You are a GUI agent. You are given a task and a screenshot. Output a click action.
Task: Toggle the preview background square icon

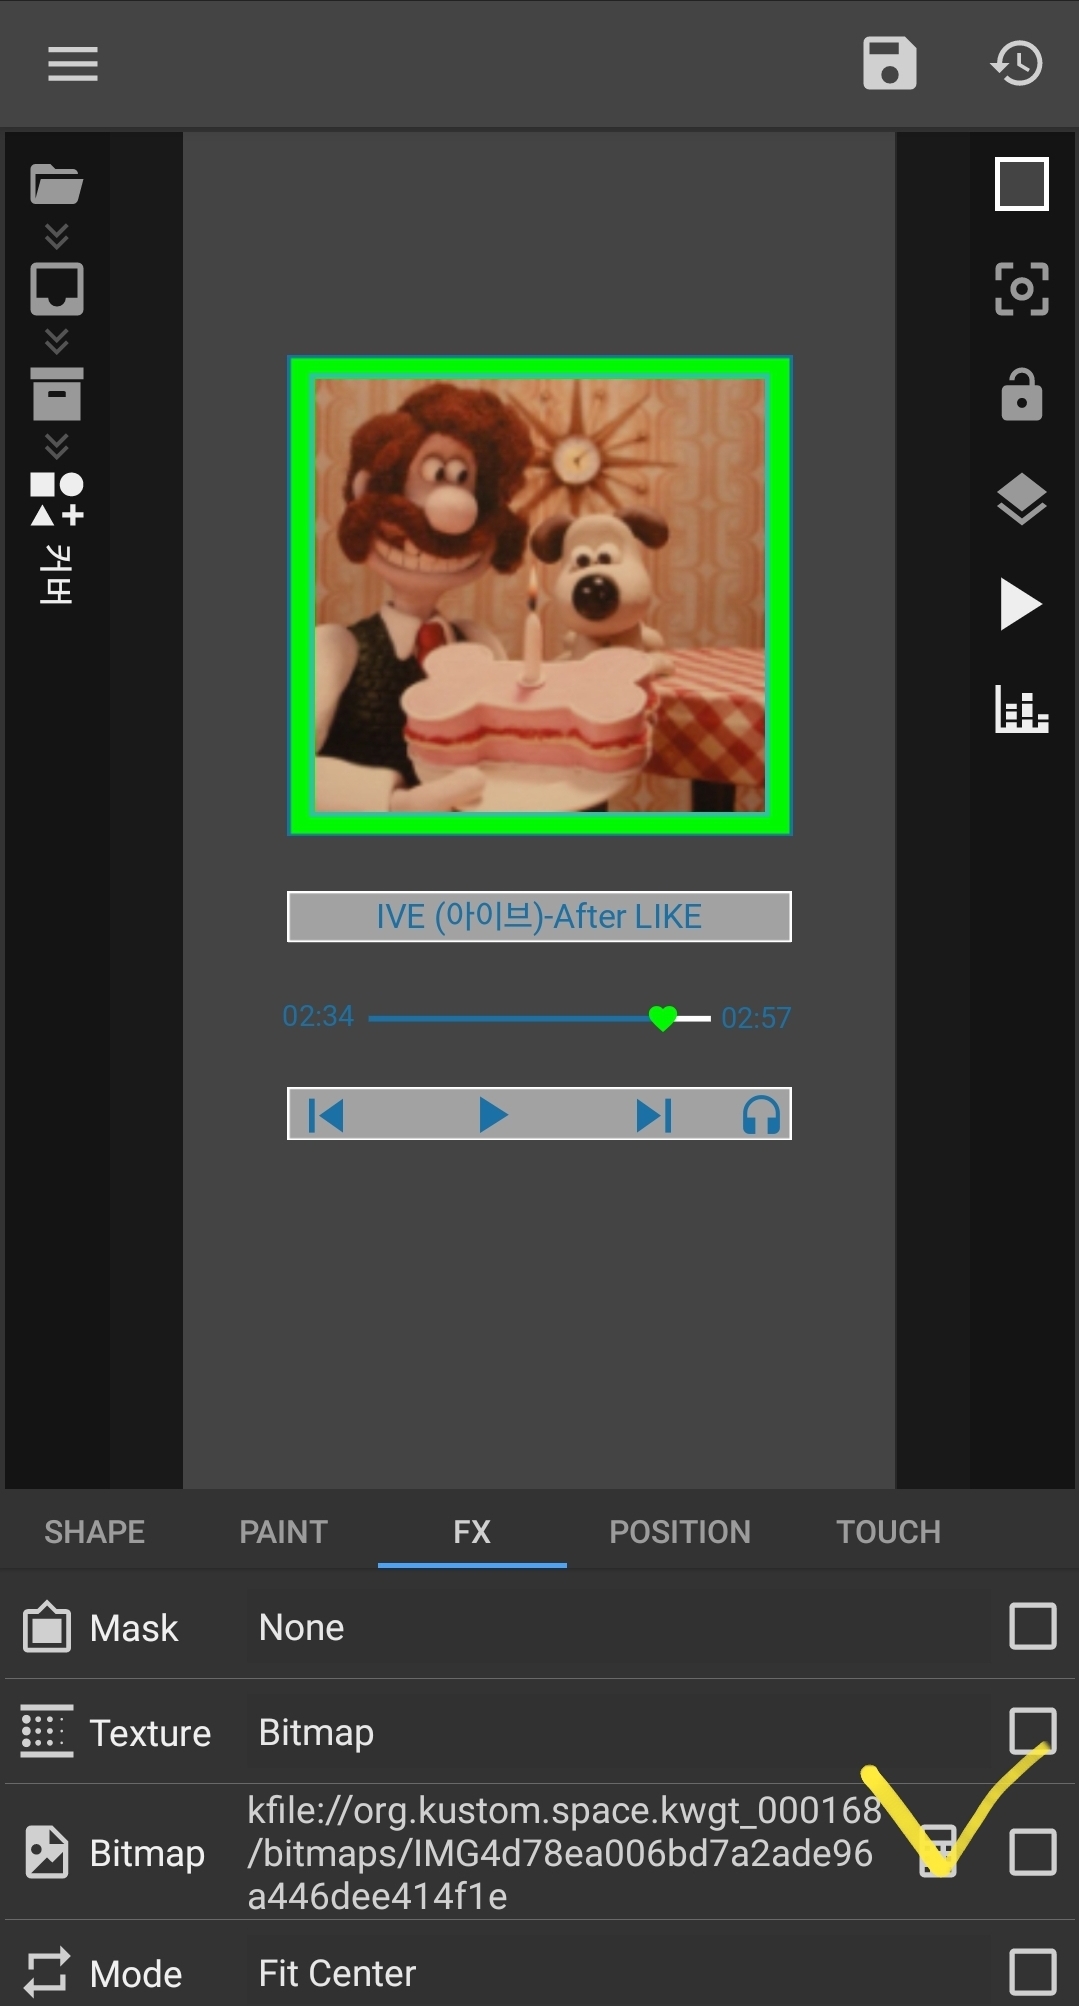tap(1021, 184)
